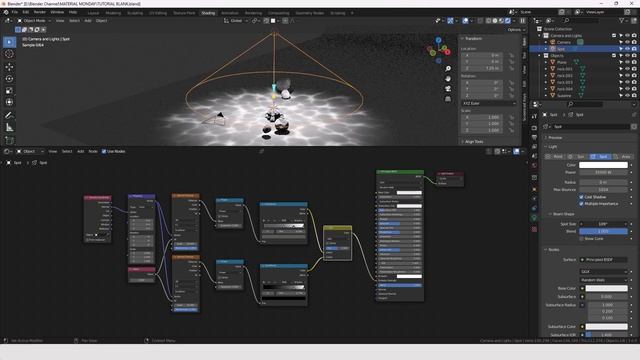This screenshot has height=360, width=640.
Task: Select the Measure tool
Action: 9,128
